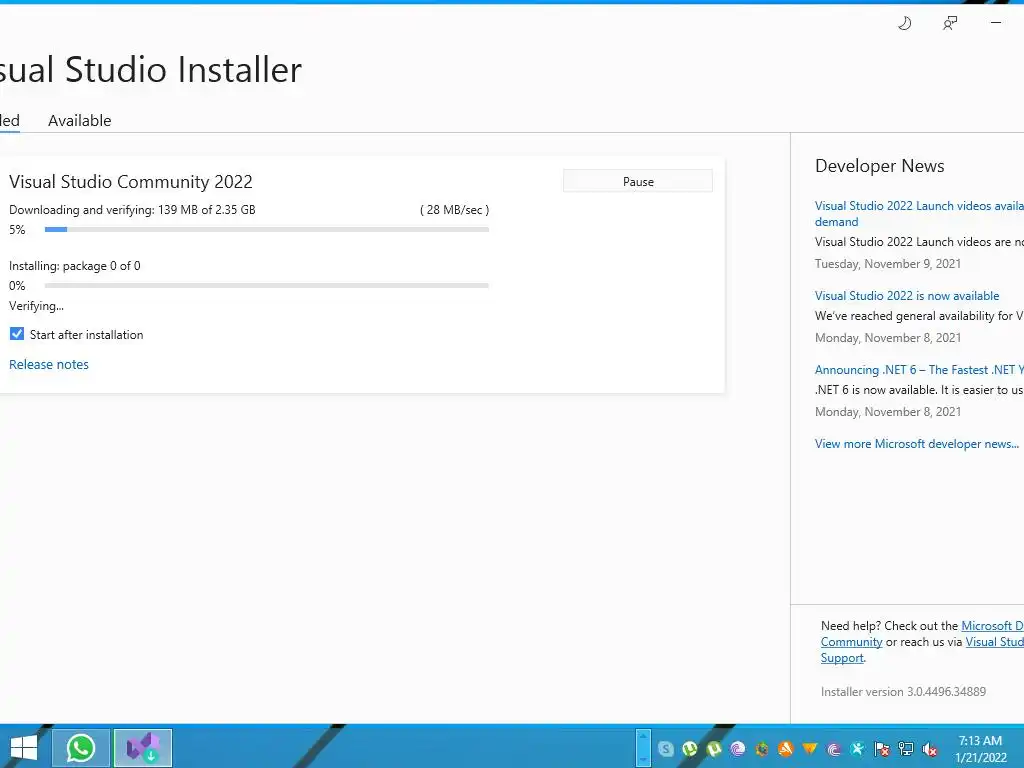Minimize the Visual Studio Installer window

coord(996,23)
